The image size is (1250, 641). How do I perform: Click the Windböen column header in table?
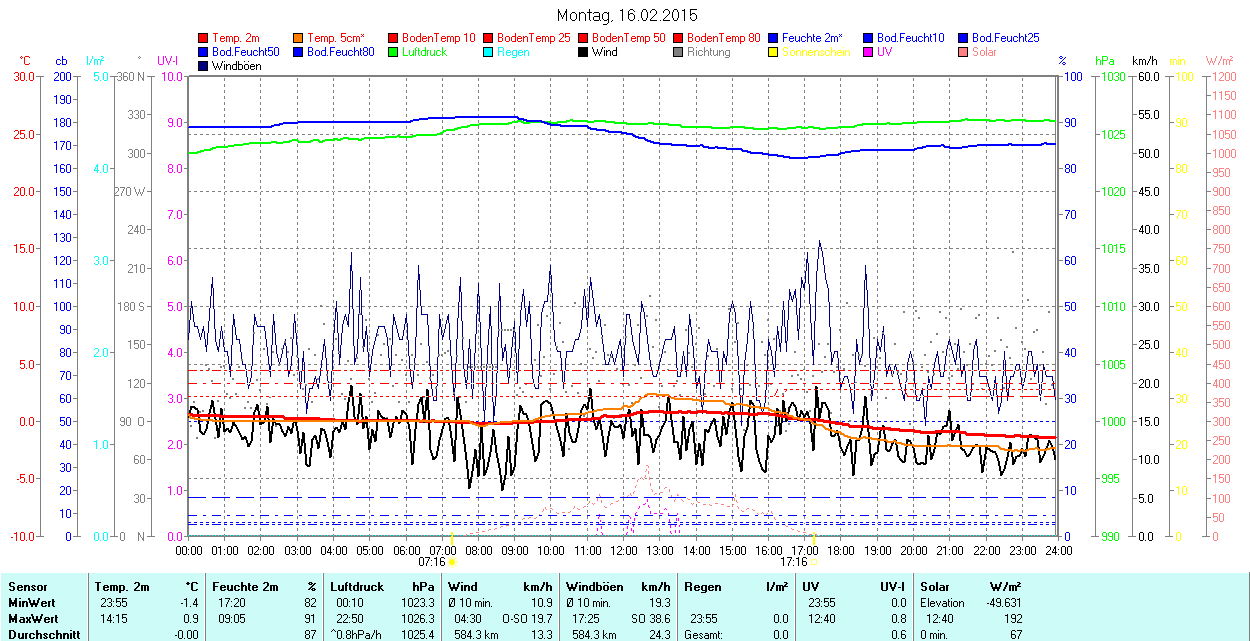(594, 587)
